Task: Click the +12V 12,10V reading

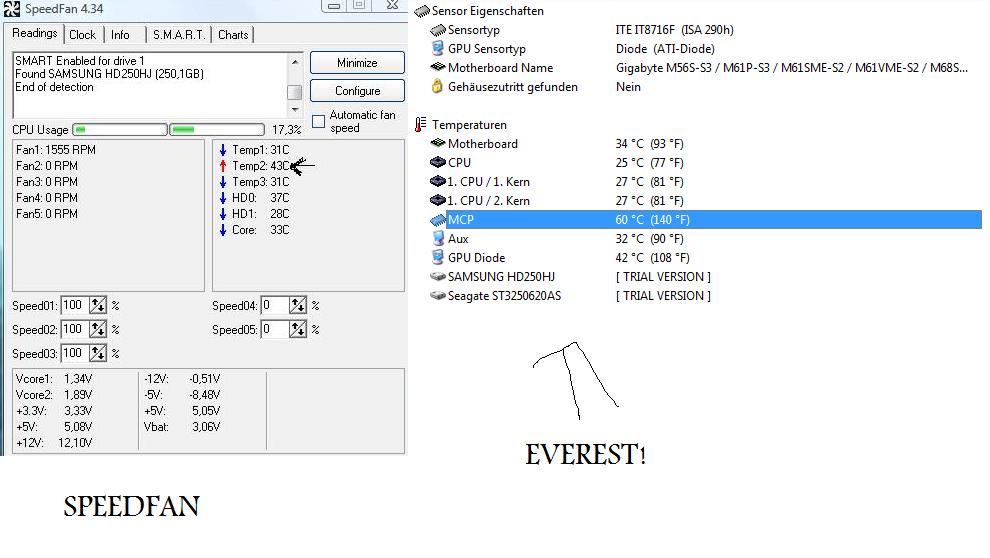Action: (54, 442)
